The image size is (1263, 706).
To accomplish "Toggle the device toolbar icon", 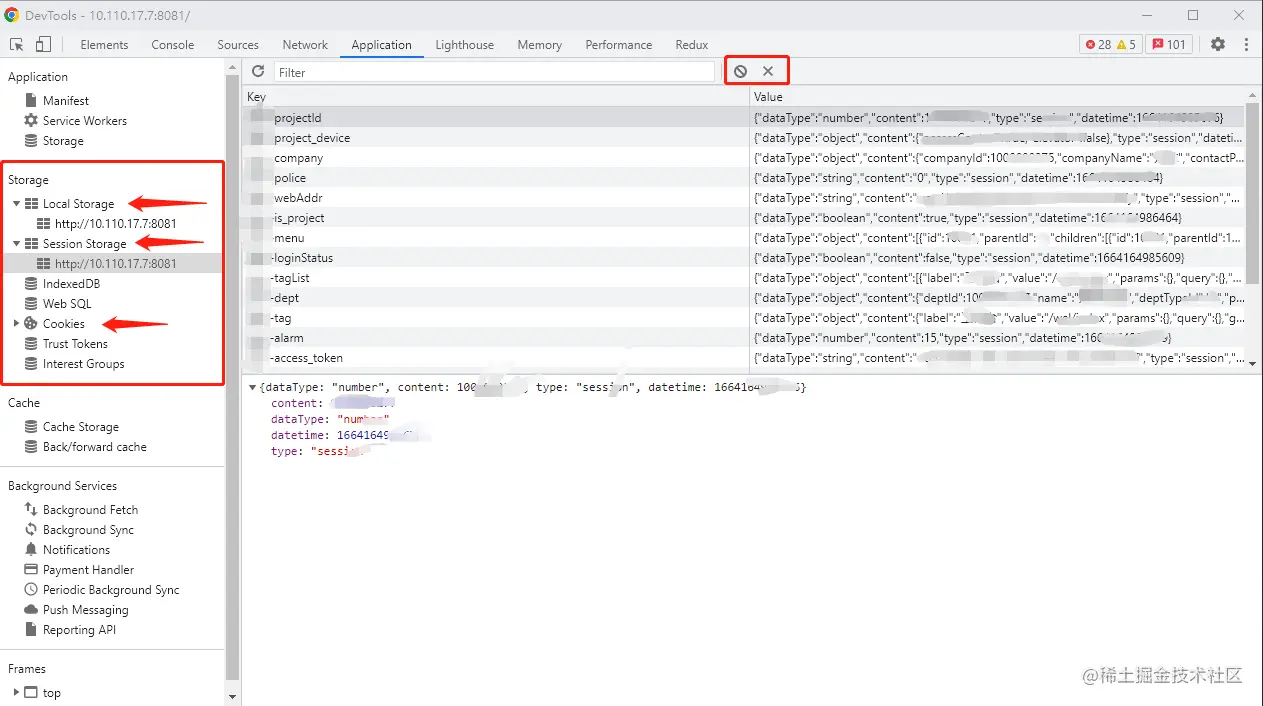I will click(43, 44).
